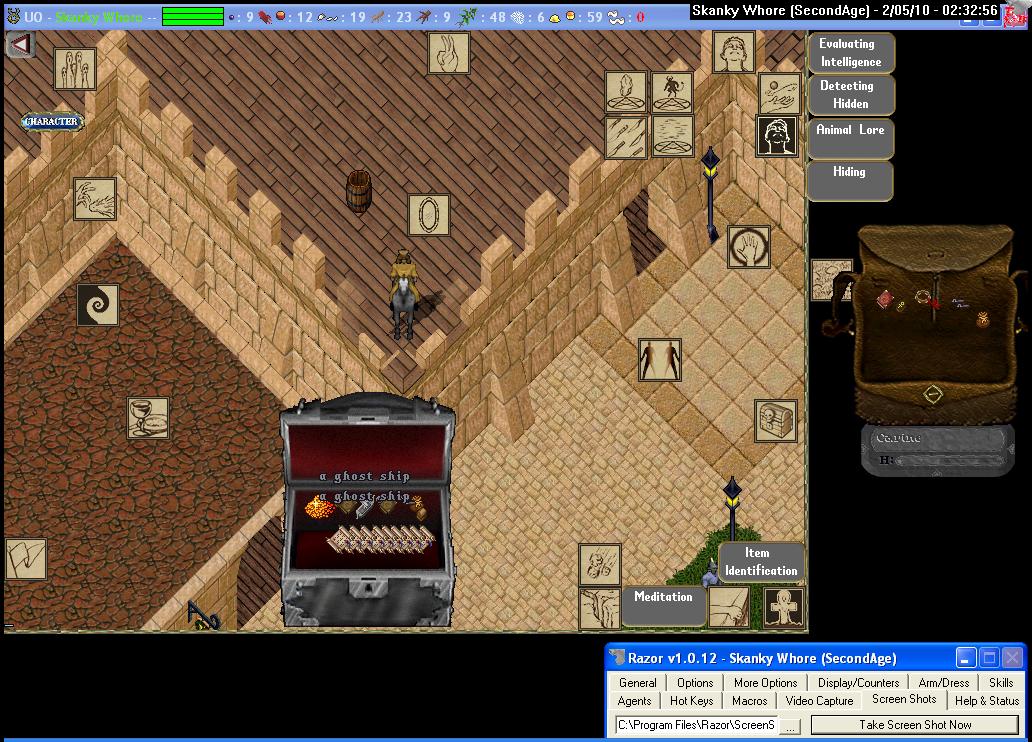Open the Hot Keys tab in Razor

tap(691, 701)
